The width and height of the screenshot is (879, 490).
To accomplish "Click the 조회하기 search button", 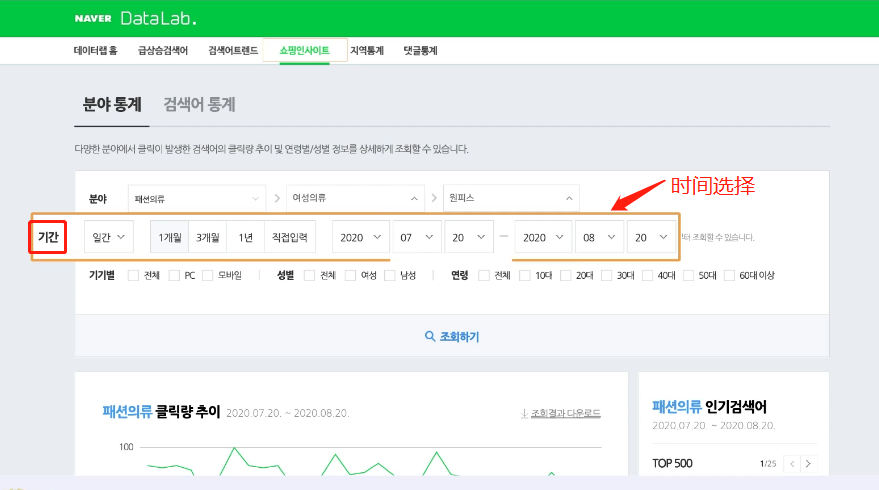I will 452,336.
